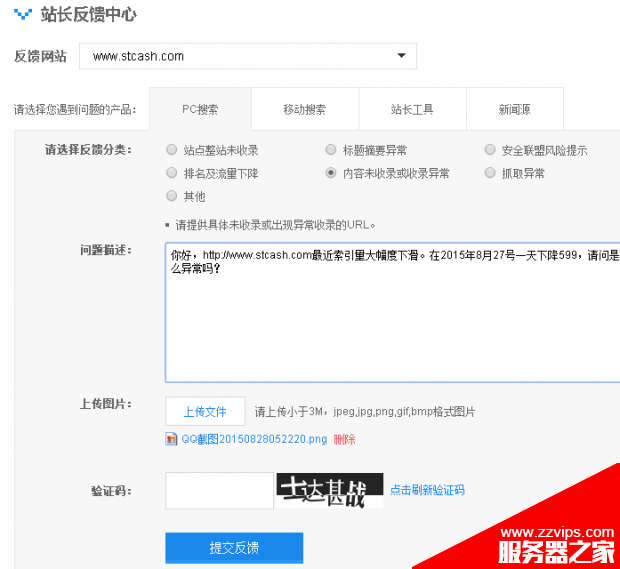Viewport: 620px width, 569px height.
Task: Click the 站长反馈中心 logo icon
Action: click(x=23, y=14)
